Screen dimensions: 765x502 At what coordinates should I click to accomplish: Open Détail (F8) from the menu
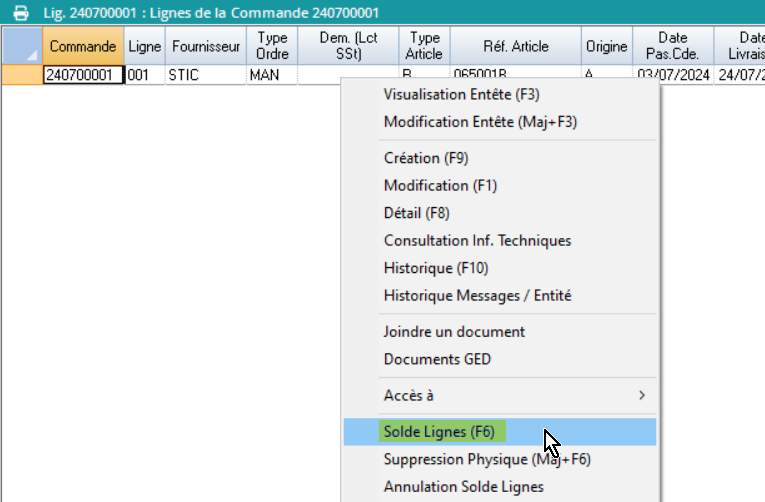(417, 212)
